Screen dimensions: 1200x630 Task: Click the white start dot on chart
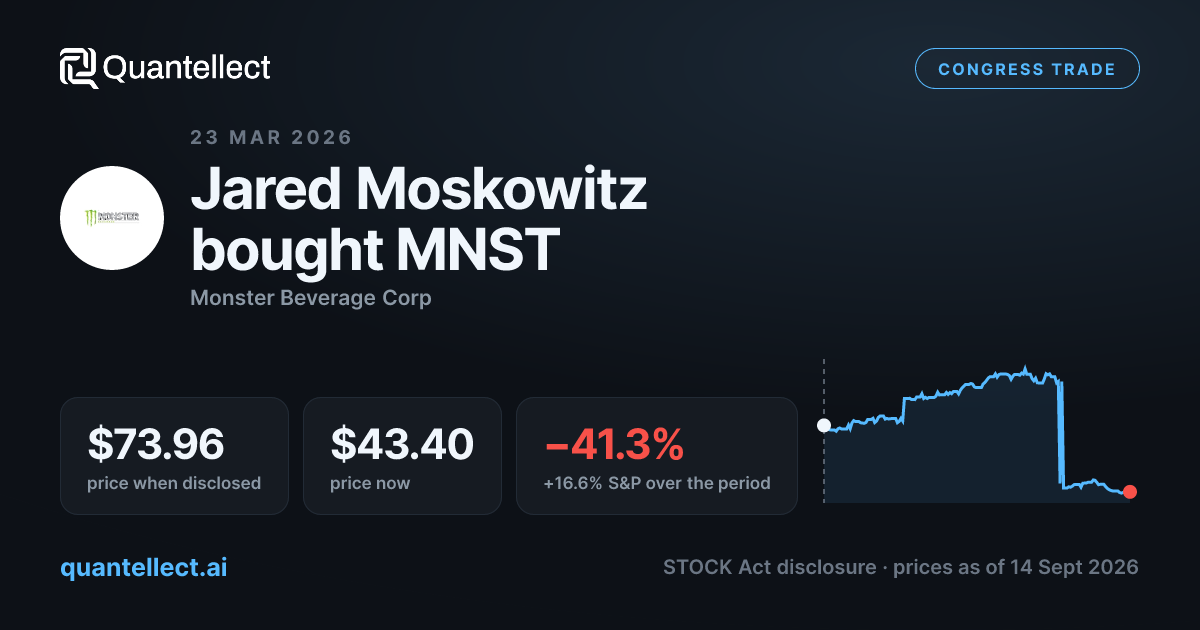click(824, 425)
